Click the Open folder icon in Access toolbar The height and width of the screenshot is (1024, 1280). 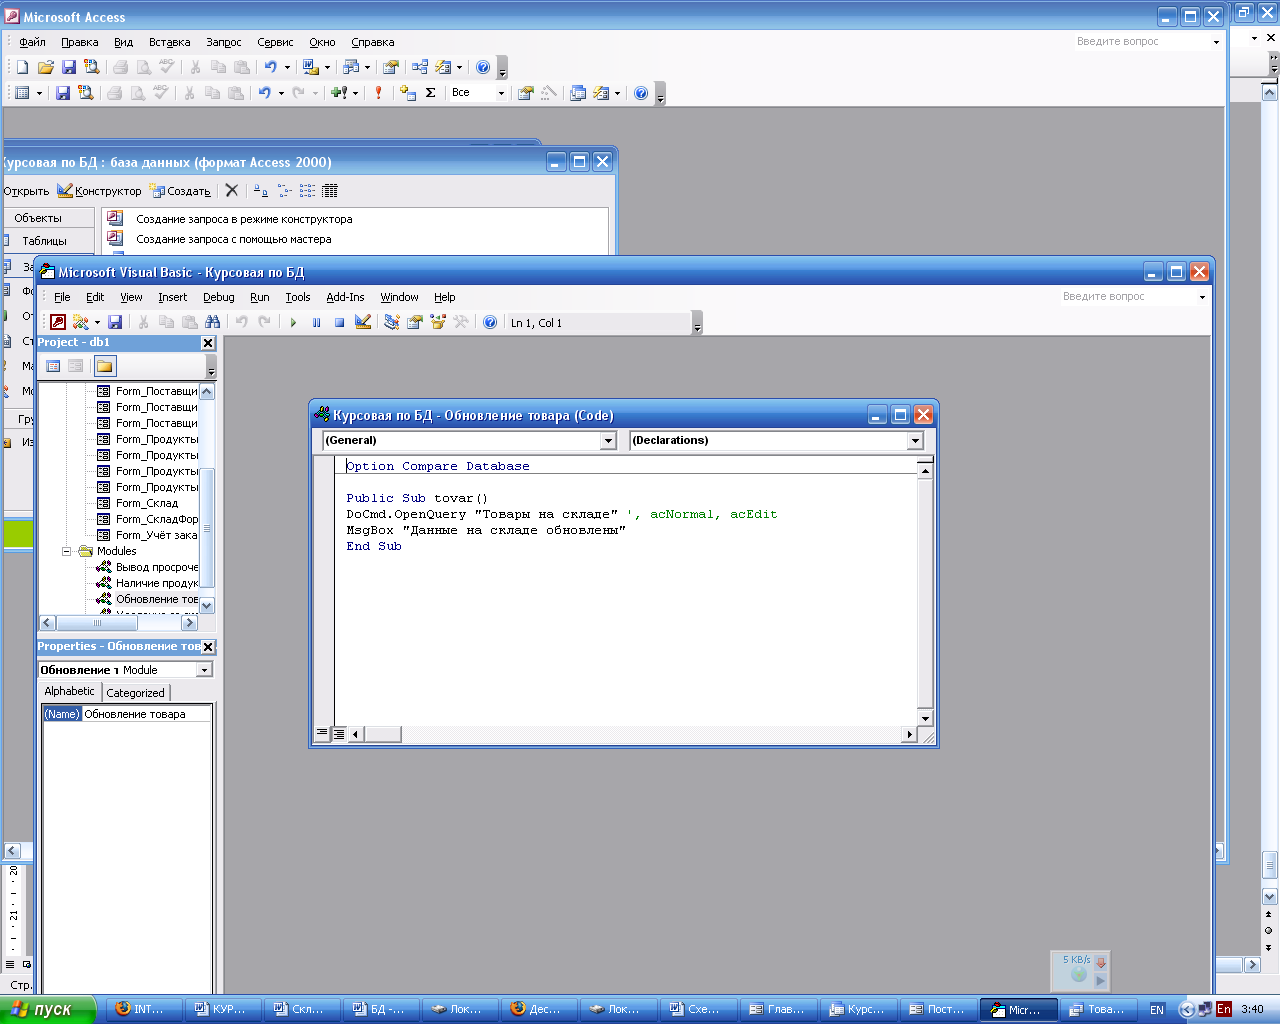click(46, 67)
